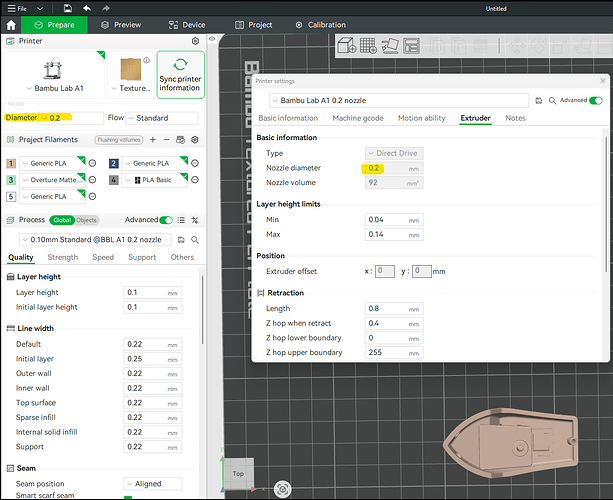Click the Add cube icon in toolbar

(346, 45)
